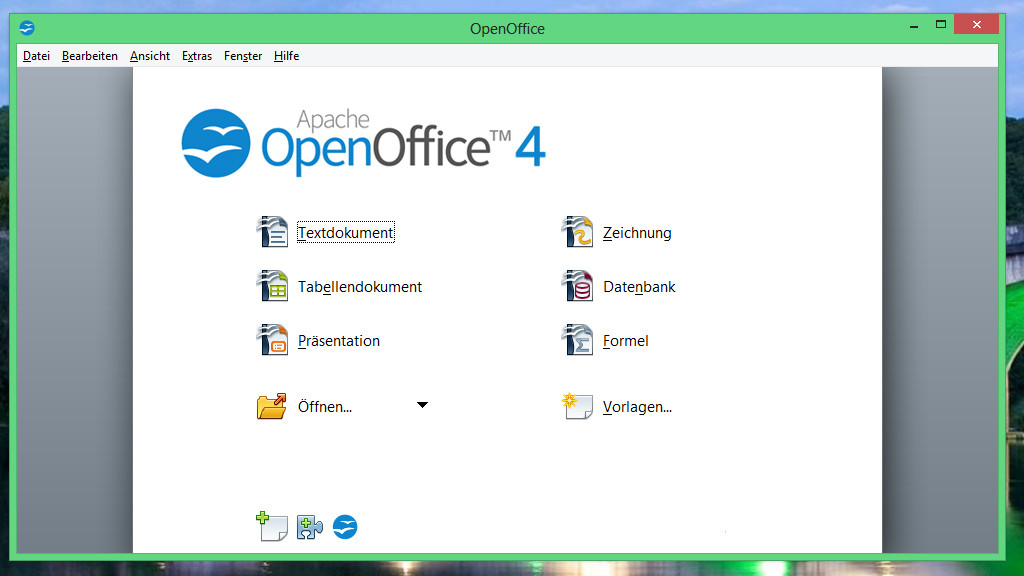1024x576 pixels.
Task: Click the Zeichnung drawing icon
Action: (577, 232)
